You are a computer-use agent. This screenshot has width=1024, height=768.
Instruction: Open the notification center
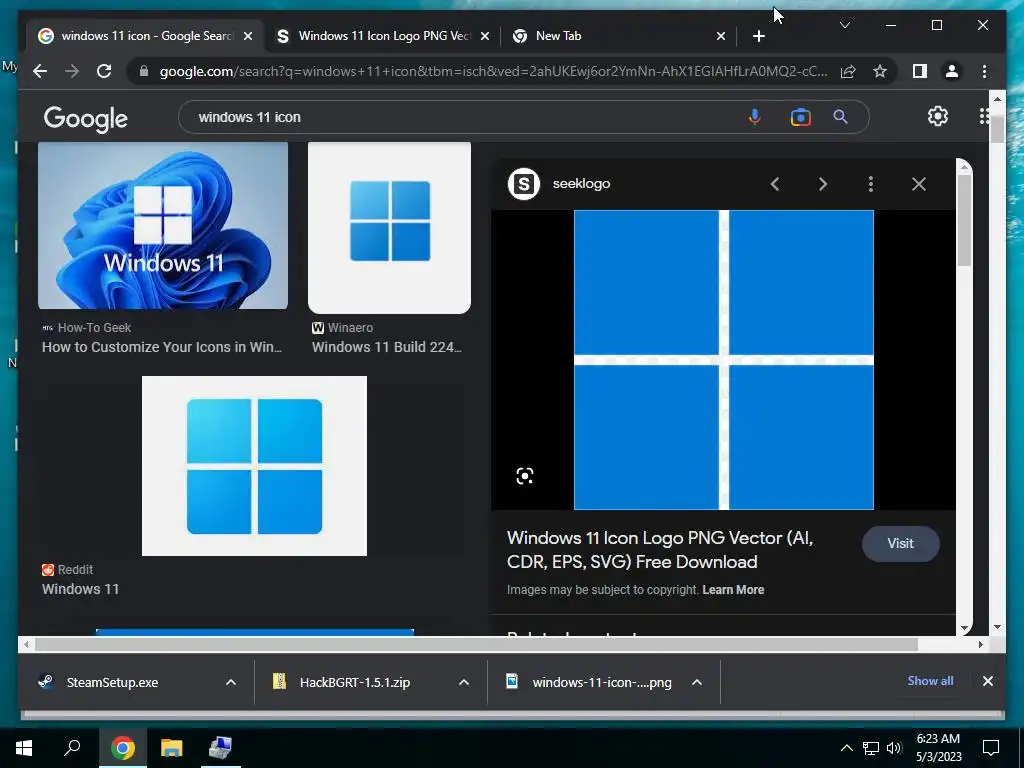[x=991, y=748]
